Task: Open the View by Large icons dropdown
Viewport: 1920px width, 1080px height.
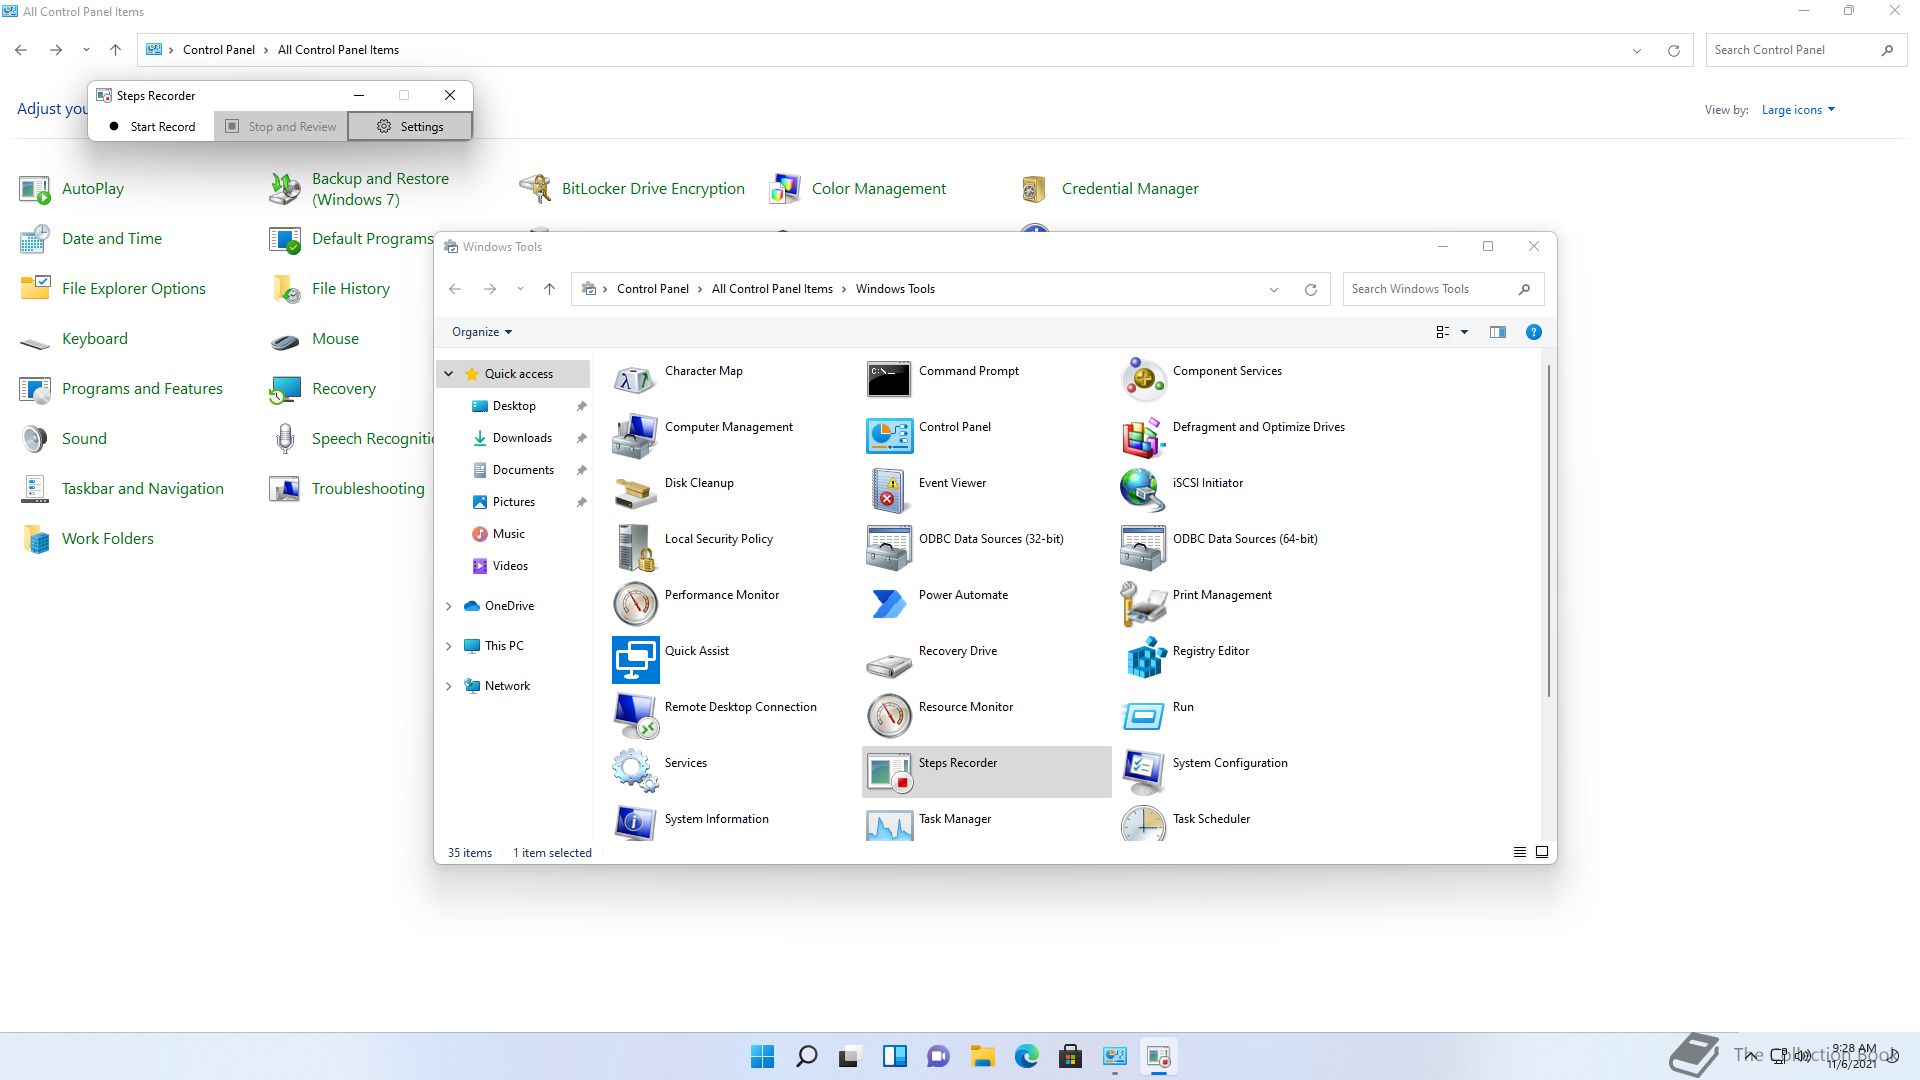Action: tap(1798, 110)
